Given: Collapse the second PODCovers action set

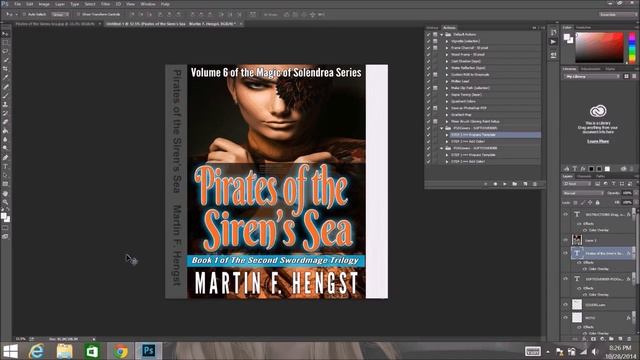Looking at the screenshot, I should click(x=442, y=148).
